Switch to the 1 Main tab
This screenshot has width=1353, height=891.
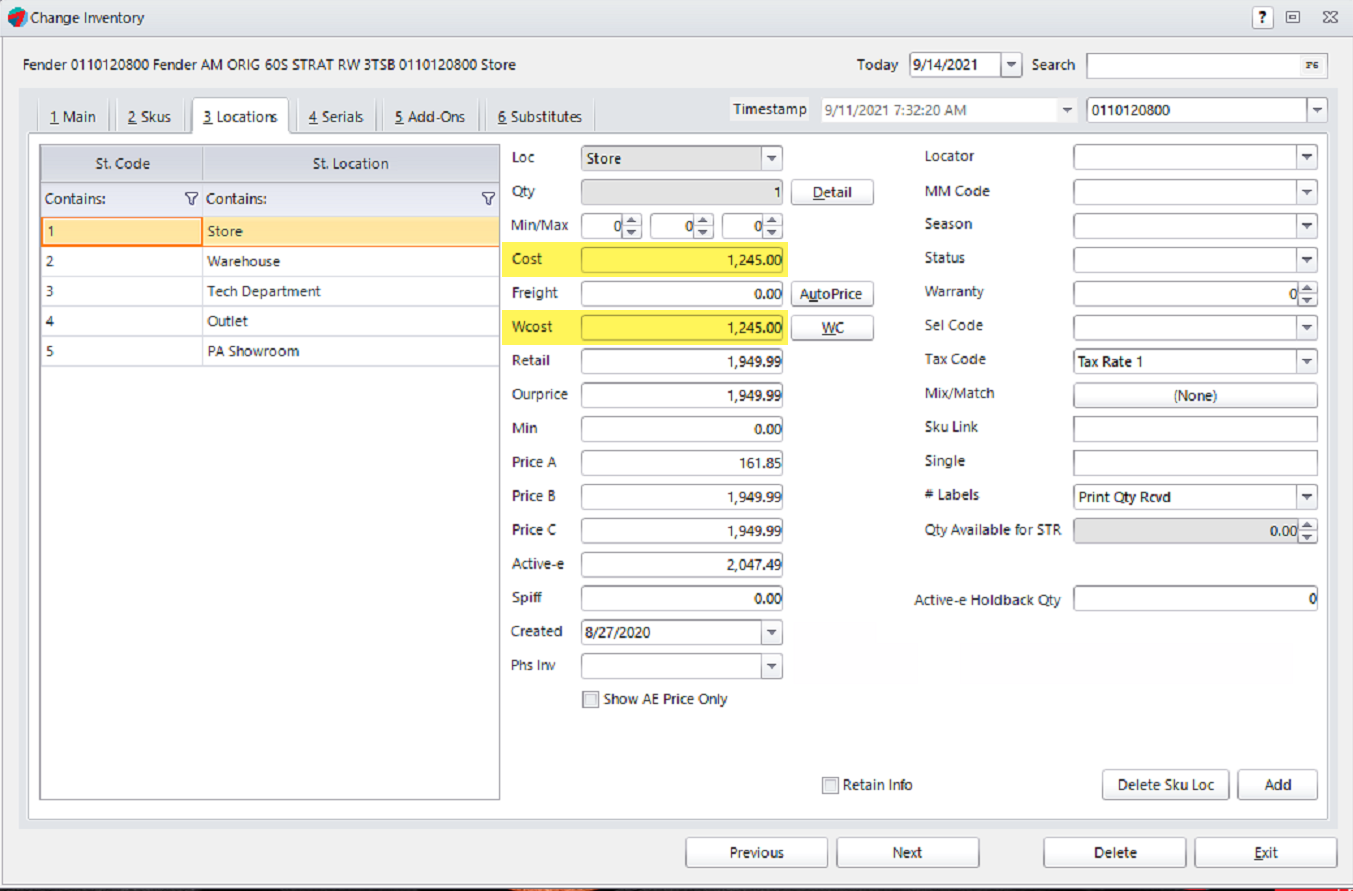point(73,116)
